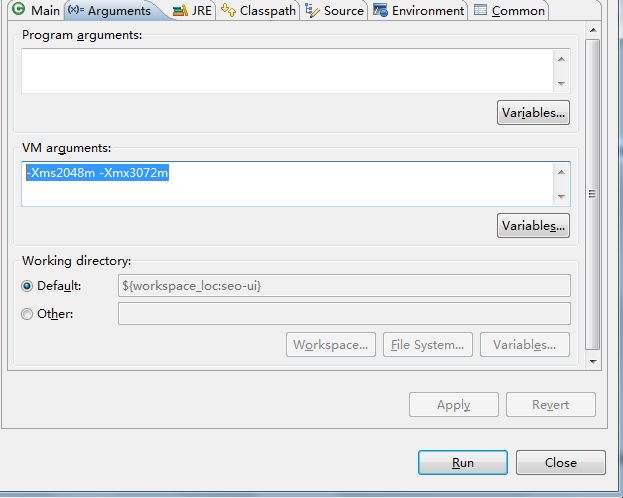Click the JRE books icon

[x=180, y=10]
